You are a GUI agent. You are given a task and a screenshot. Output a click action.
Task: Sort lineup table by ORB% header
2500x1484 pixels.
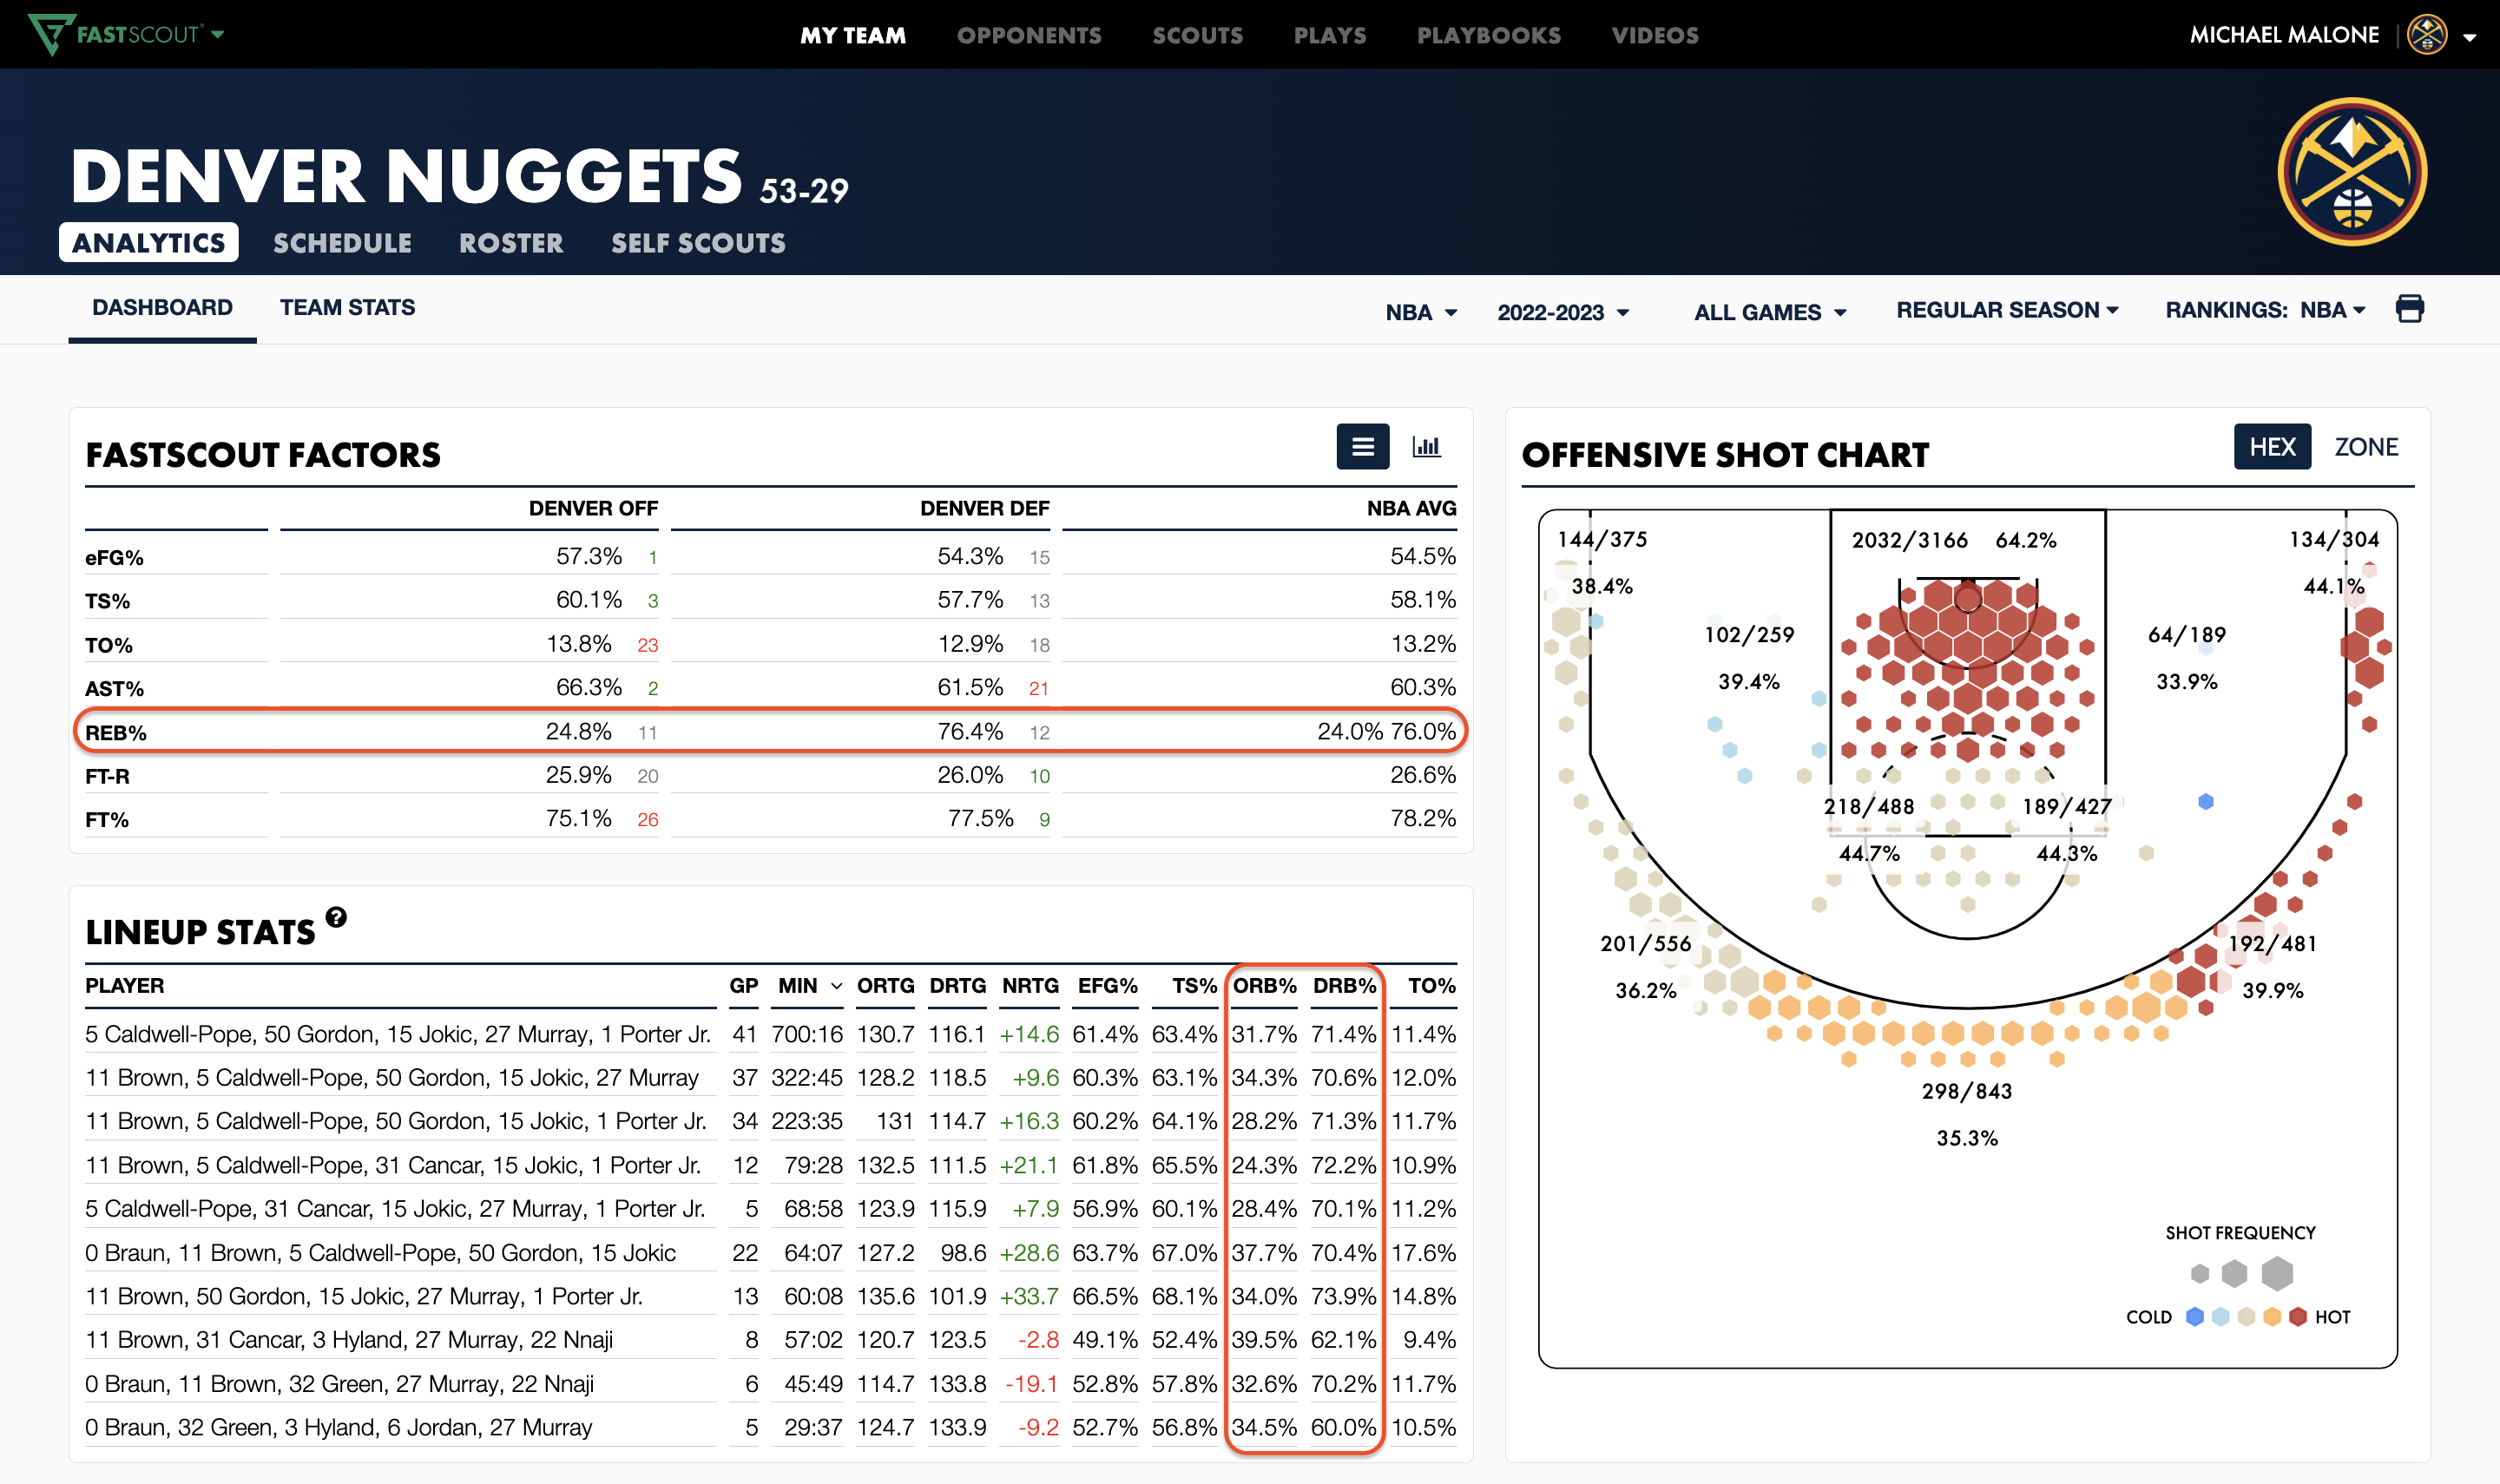tap(1264, 985)
